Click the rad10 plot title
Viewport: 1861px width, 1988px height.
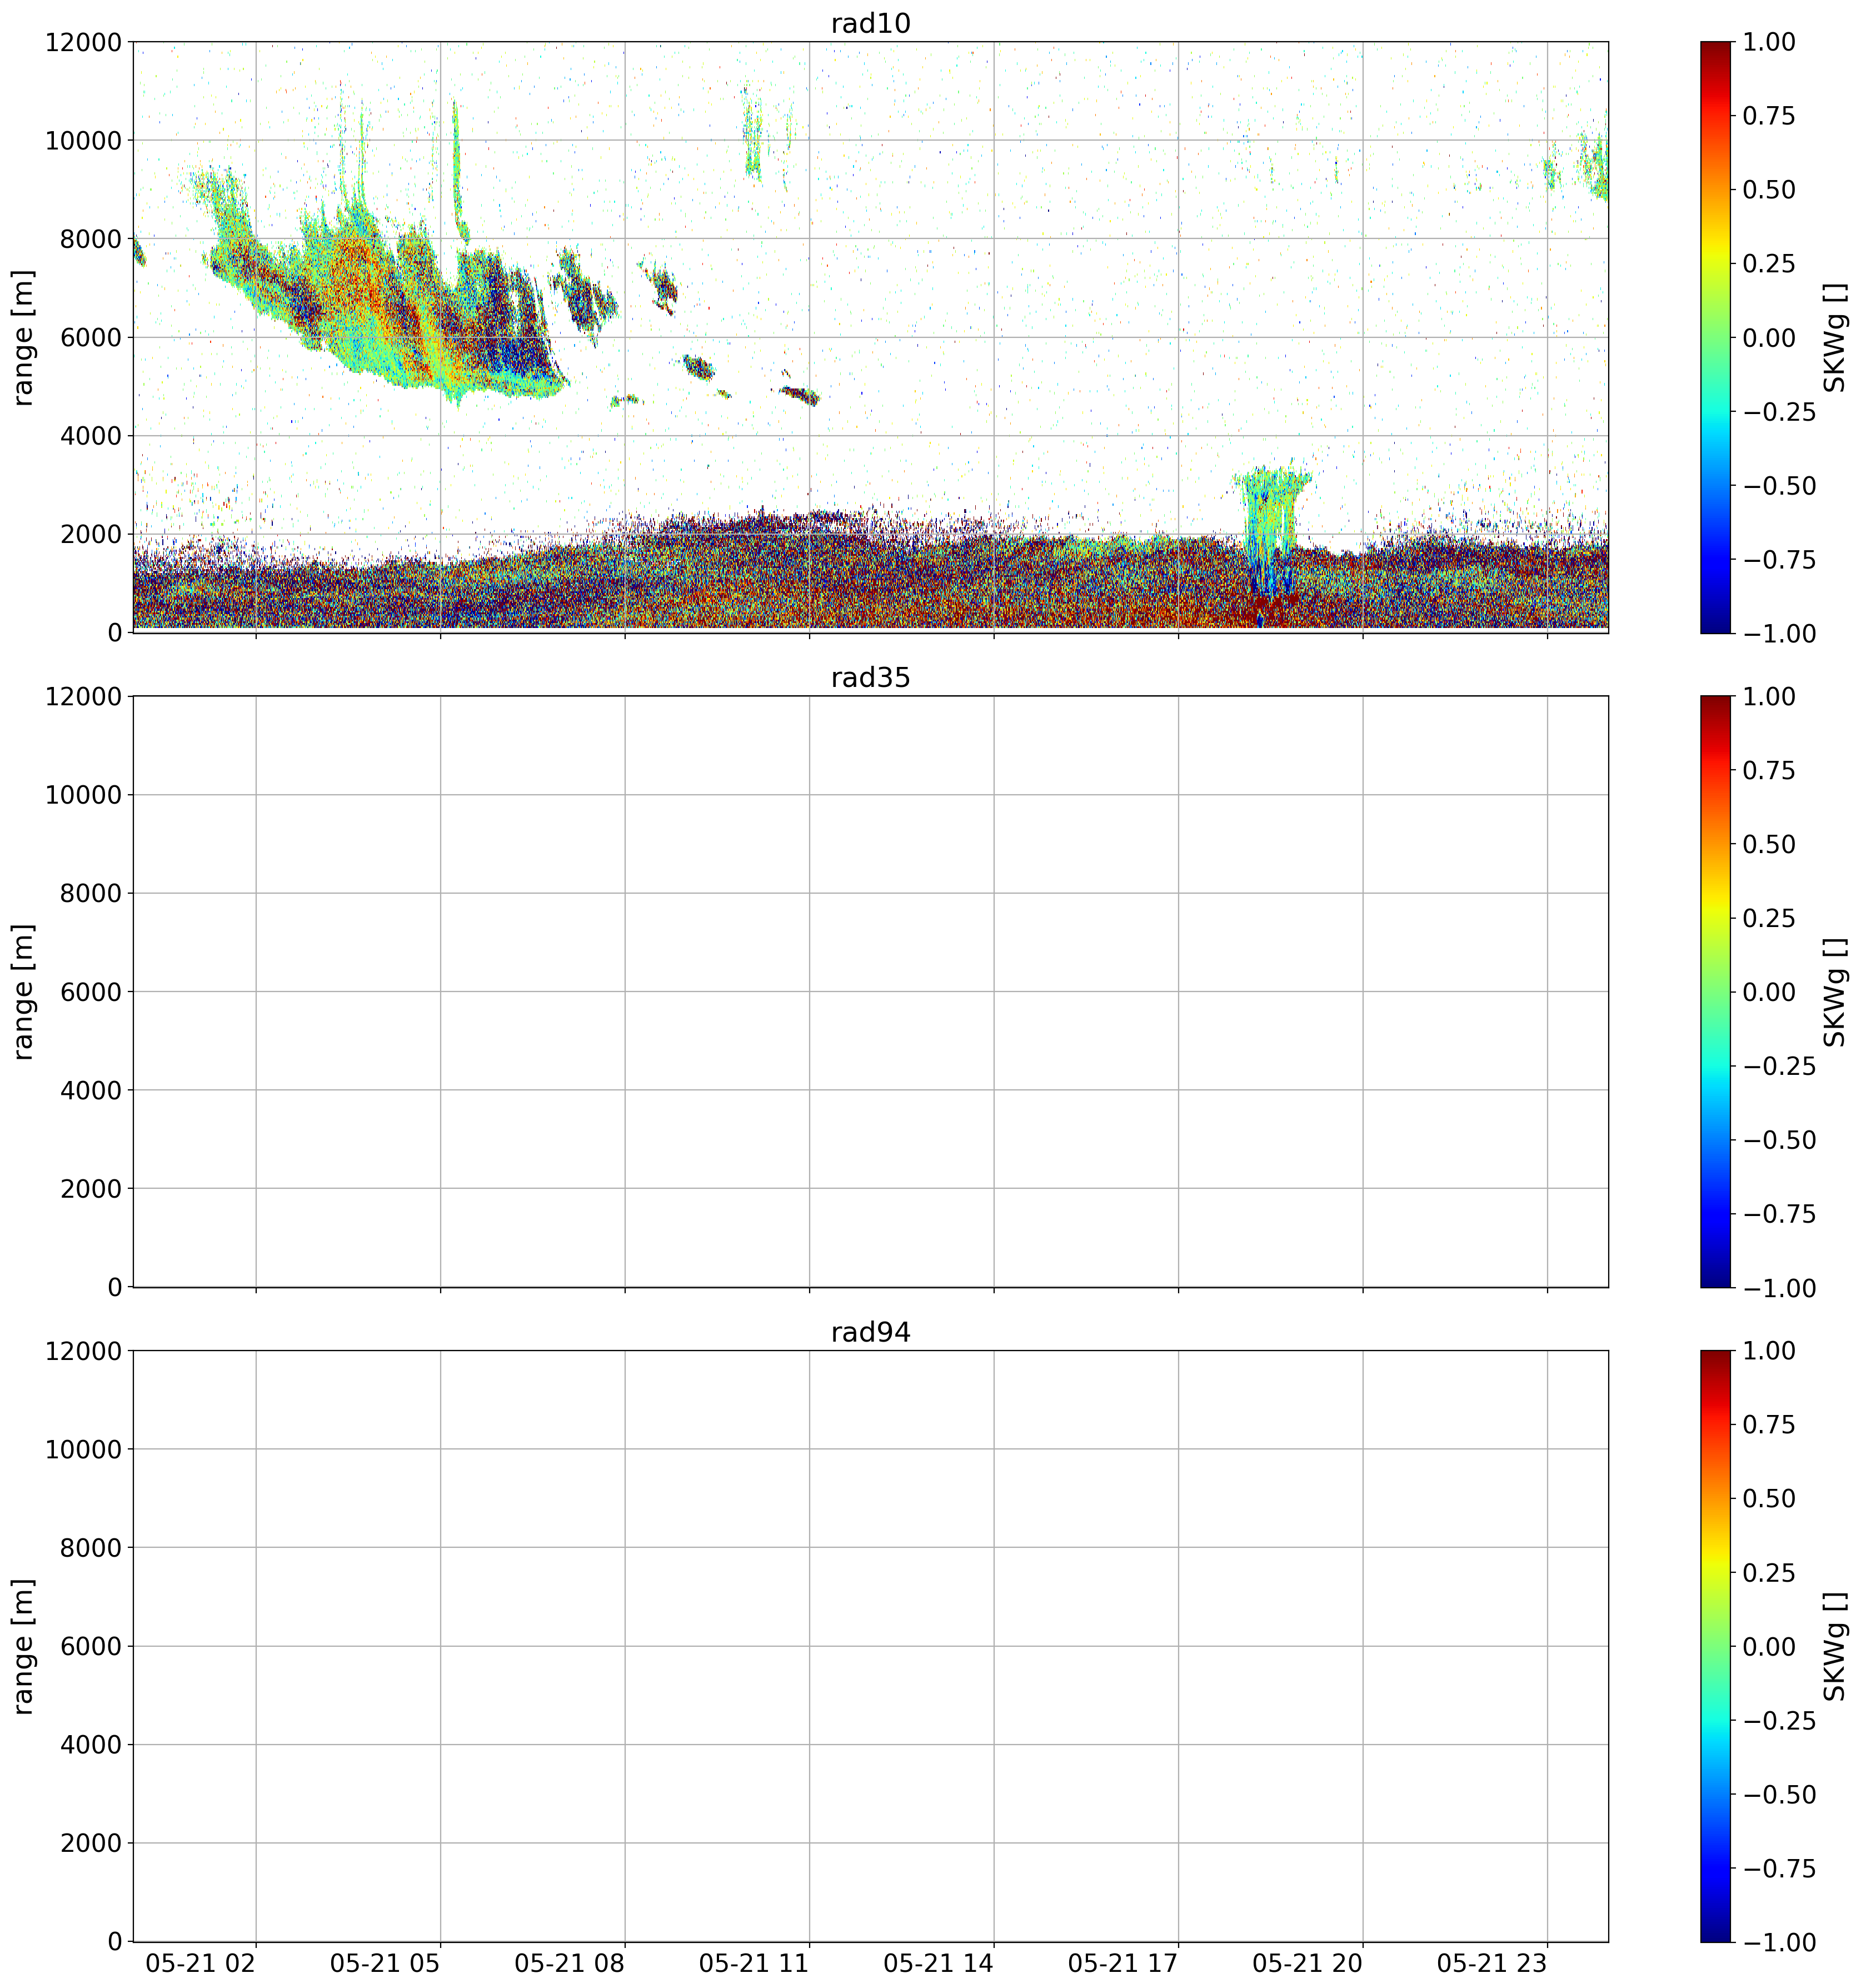coord(870,24)
